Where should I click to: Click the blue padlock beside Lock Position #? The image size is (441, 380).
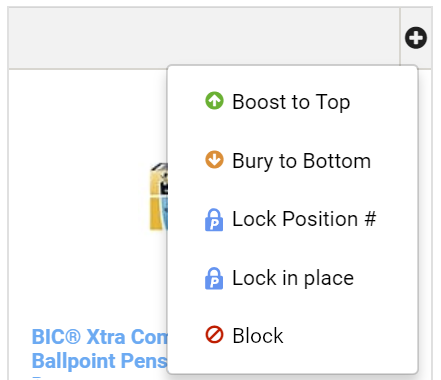coord(214,220)
